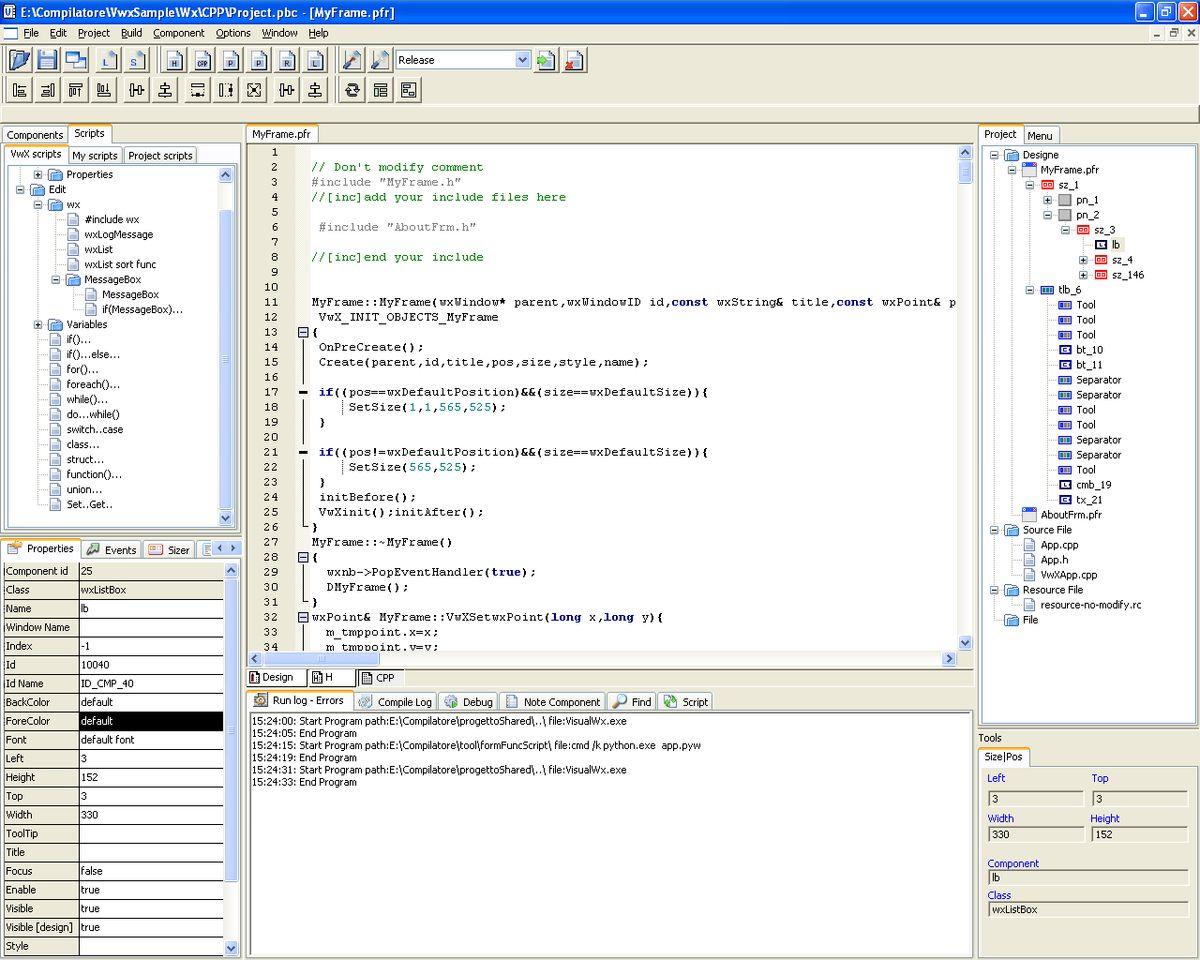
Task: Open the Build menu
Action: [x=131, y=33]
